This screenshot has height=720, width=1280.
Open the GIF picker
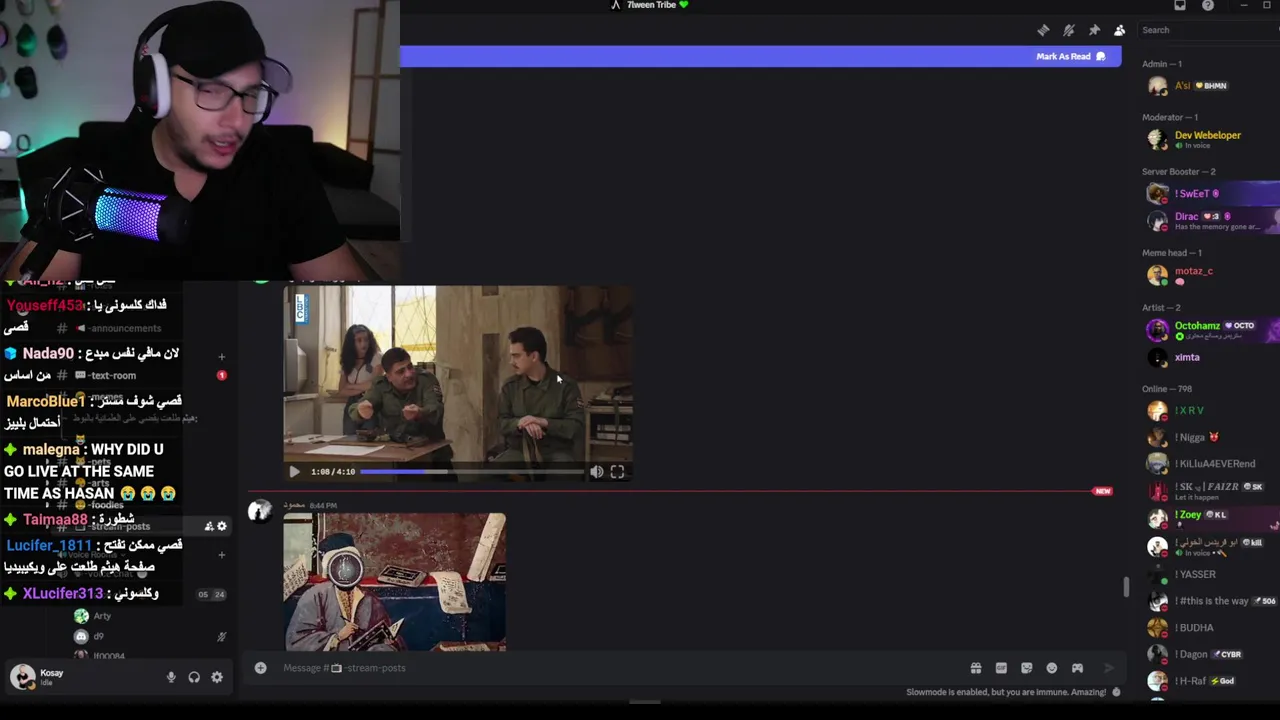point(1001,668)
